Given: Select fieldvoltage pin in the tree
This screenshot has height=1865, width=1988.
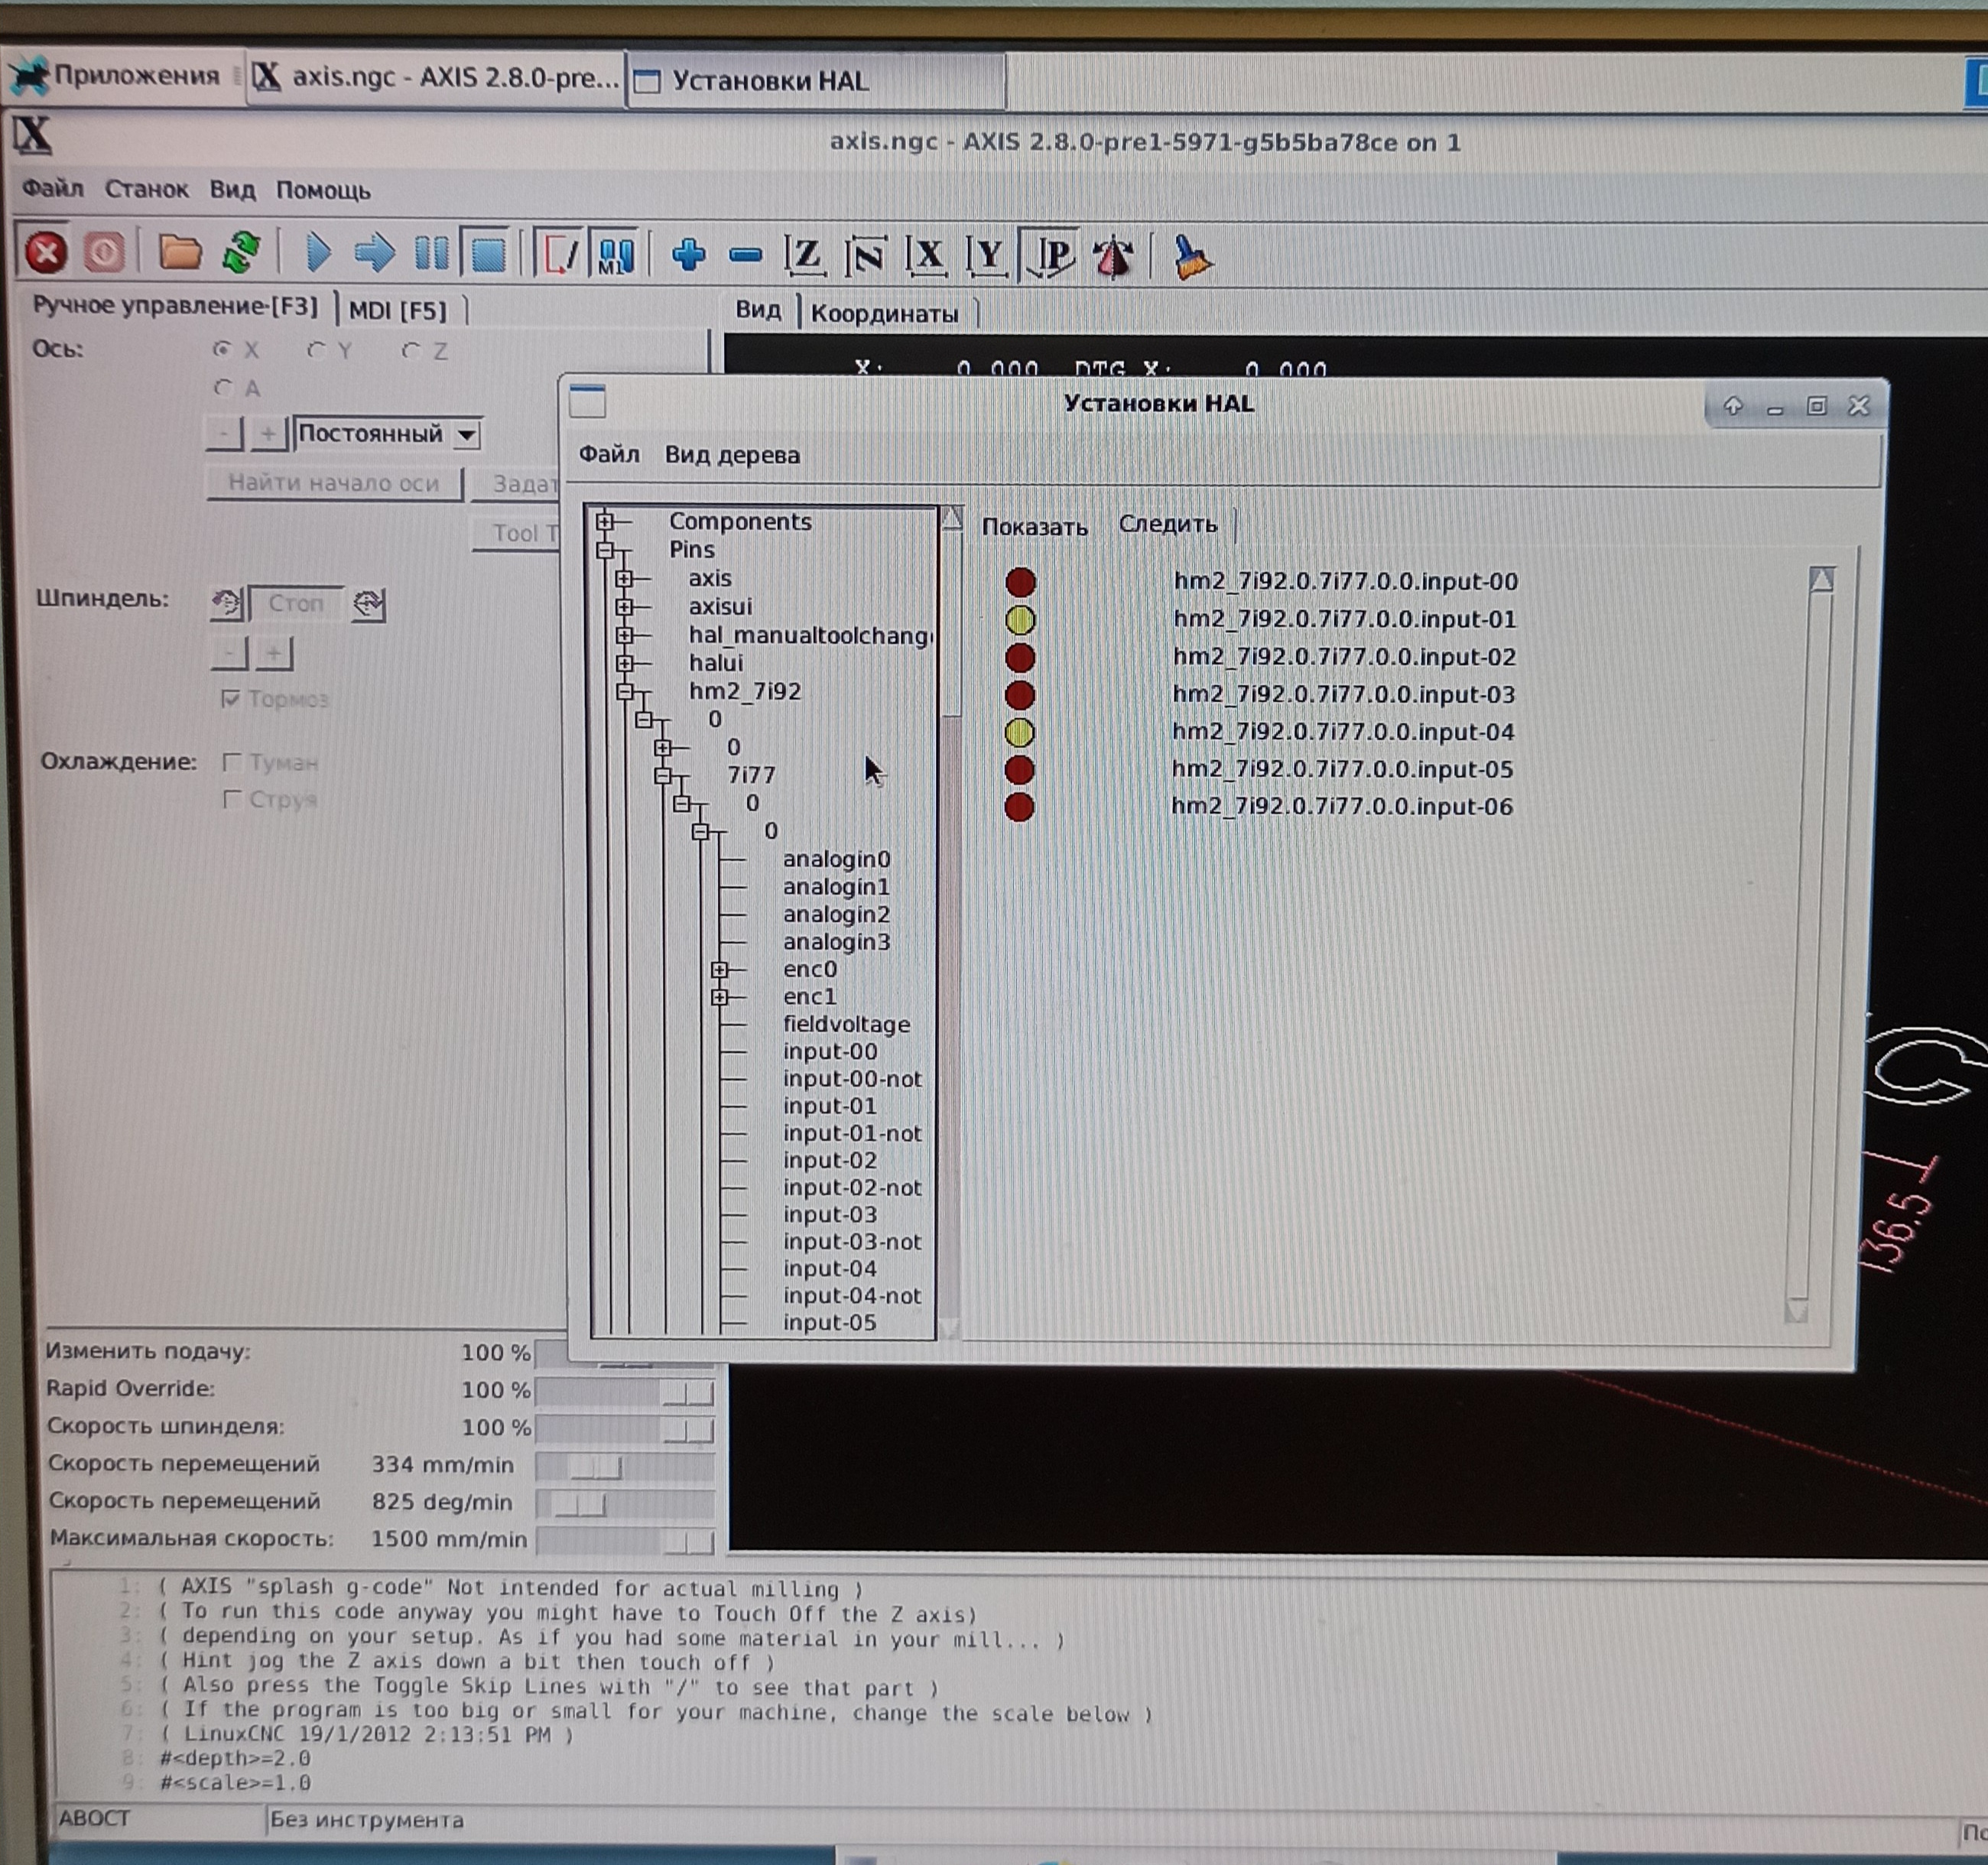Looking at the screenshot, I should pyautogui.click(x=846, y=1024).
